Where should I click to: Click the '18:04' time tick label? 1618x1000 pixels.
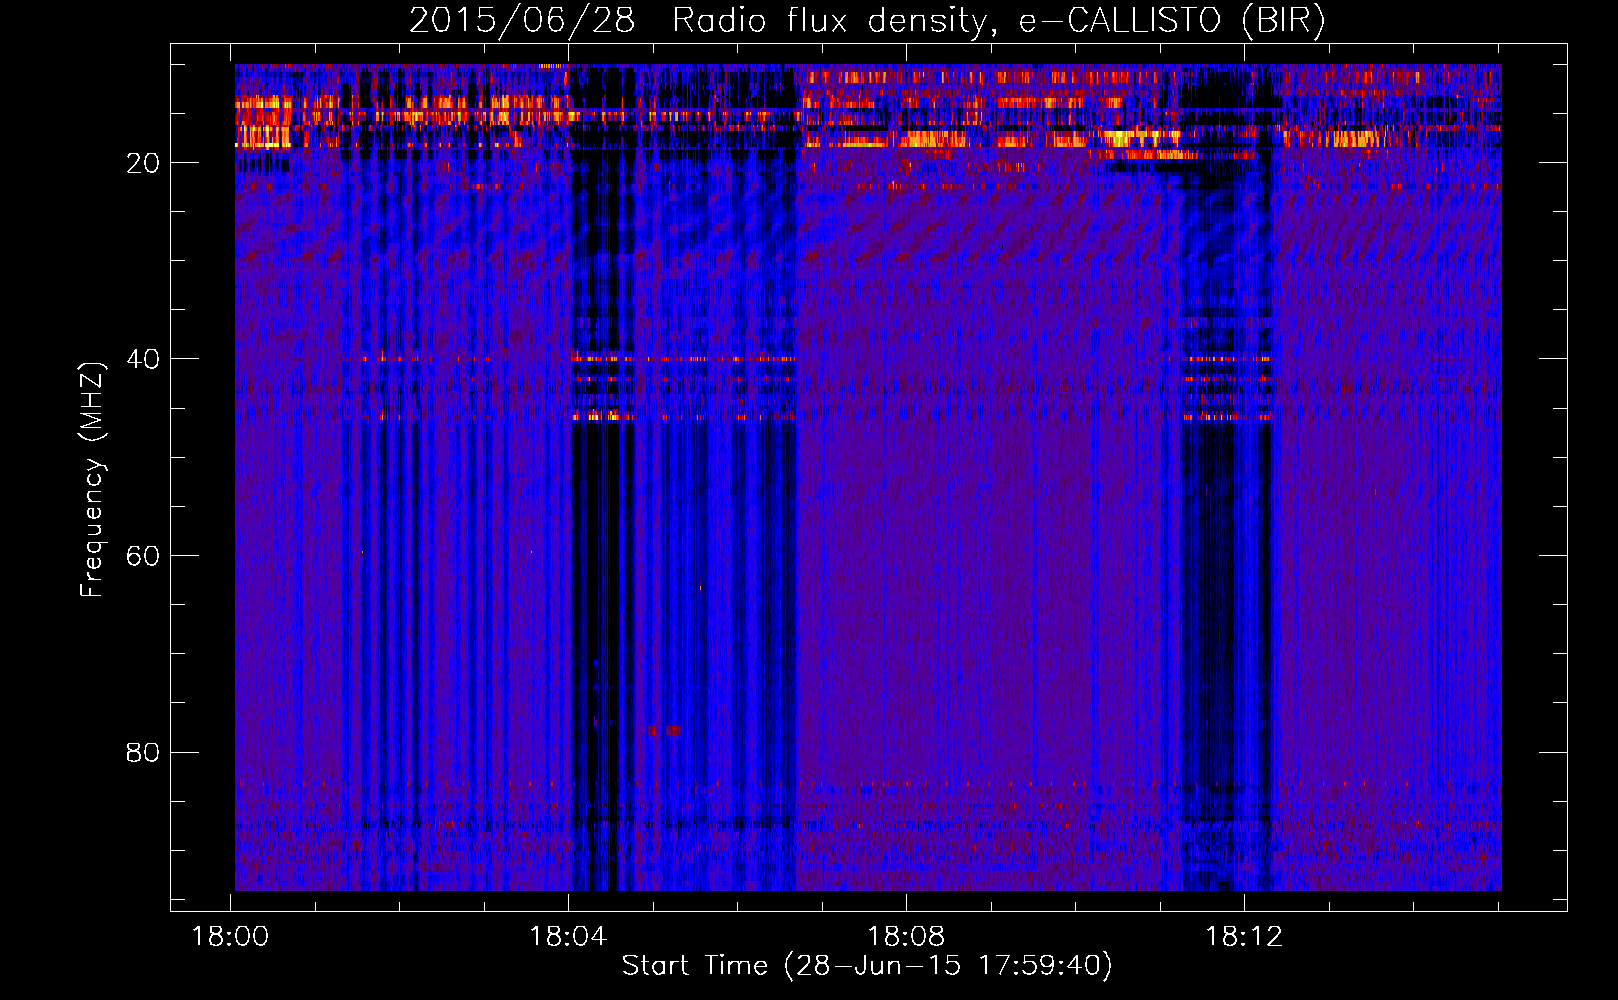click(568, 937)
